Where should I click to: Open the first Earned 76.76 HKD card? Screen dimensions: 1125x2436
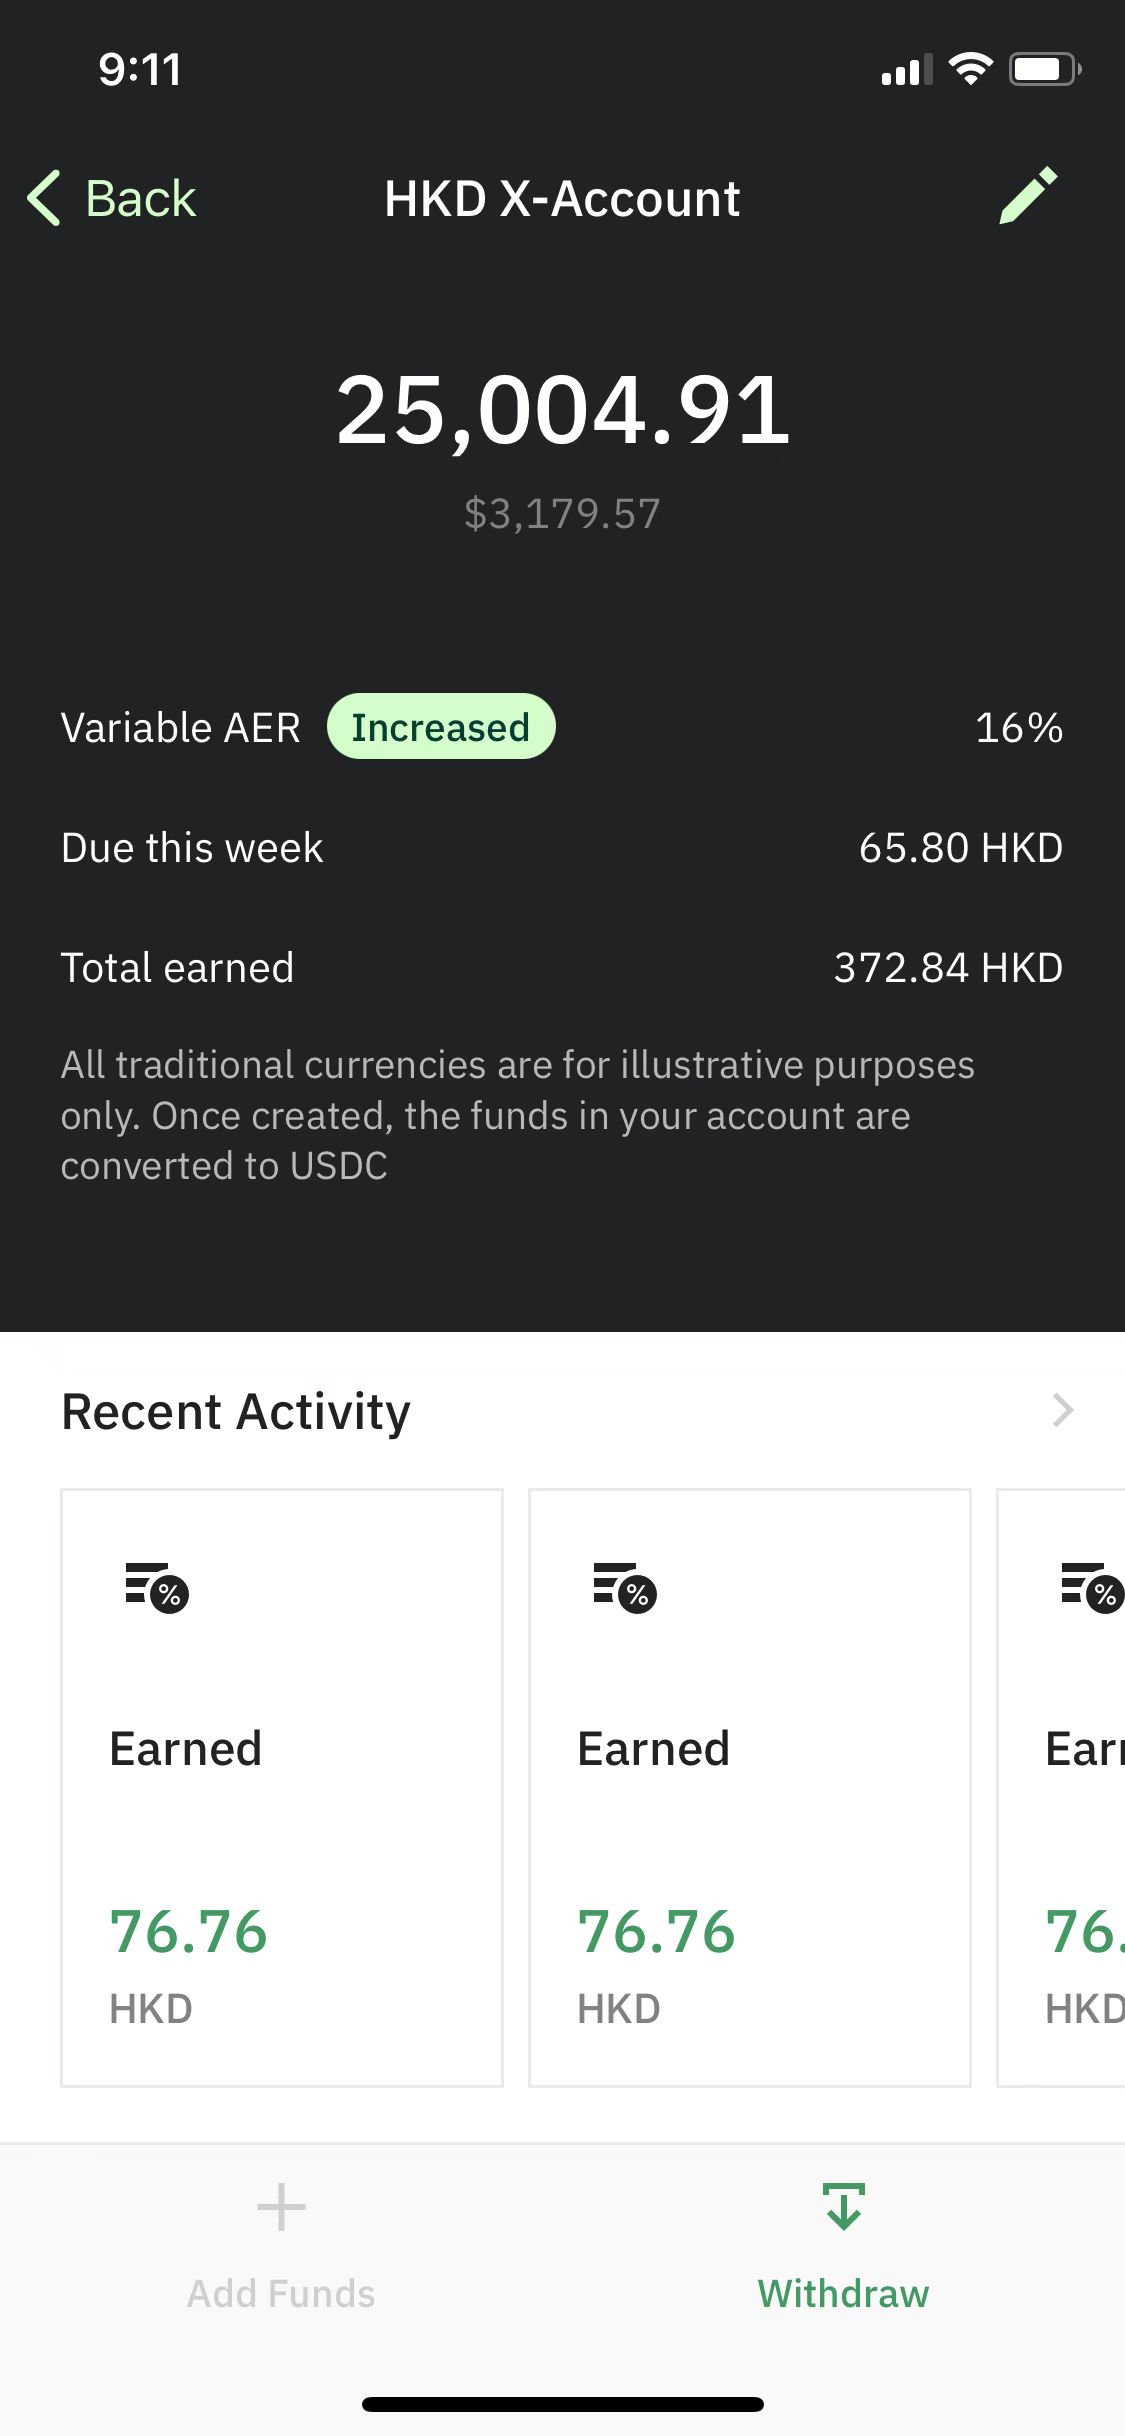[282, 1788]
